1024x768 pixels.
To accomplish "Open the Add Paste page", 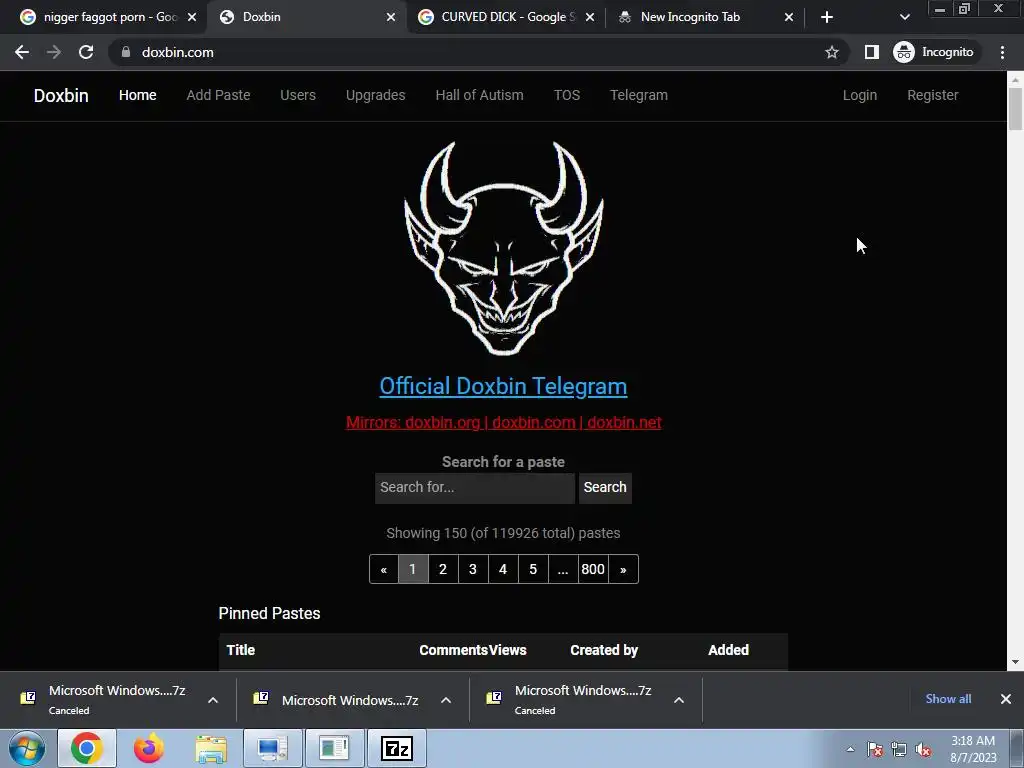I will point(218,95).
